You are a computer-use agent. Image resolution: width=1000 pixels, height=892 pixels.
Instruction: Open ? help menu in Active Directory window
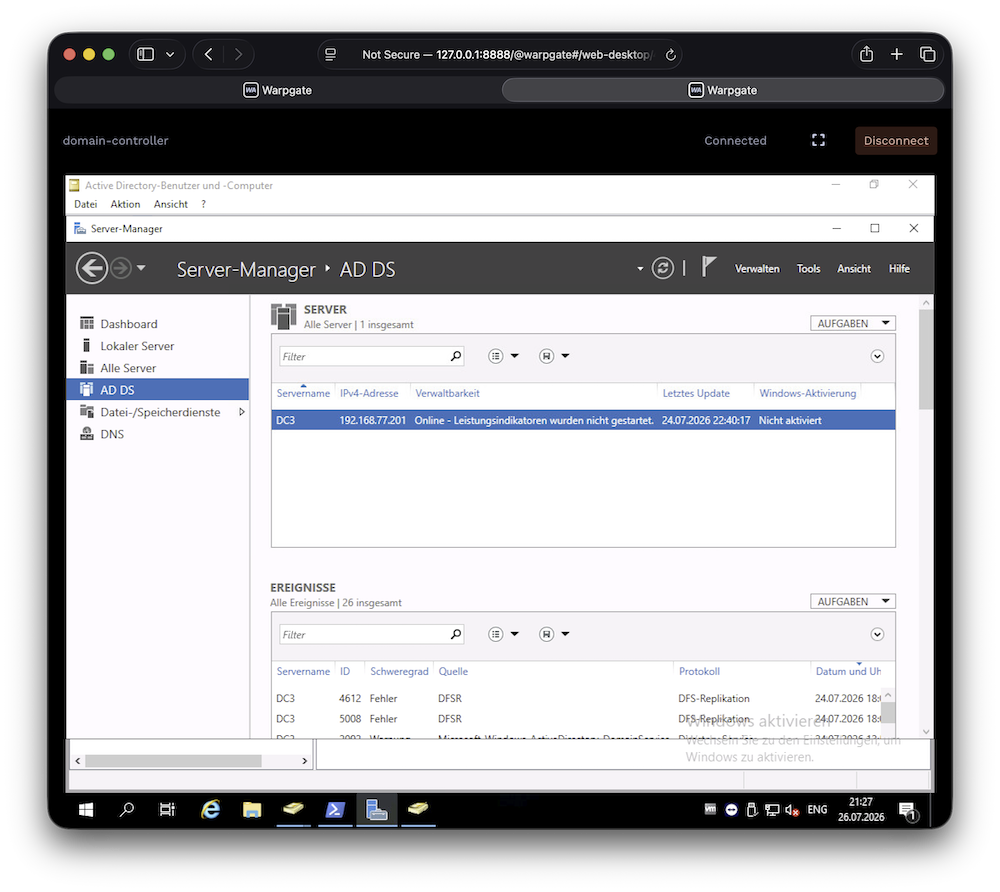[x=203, y=204]
